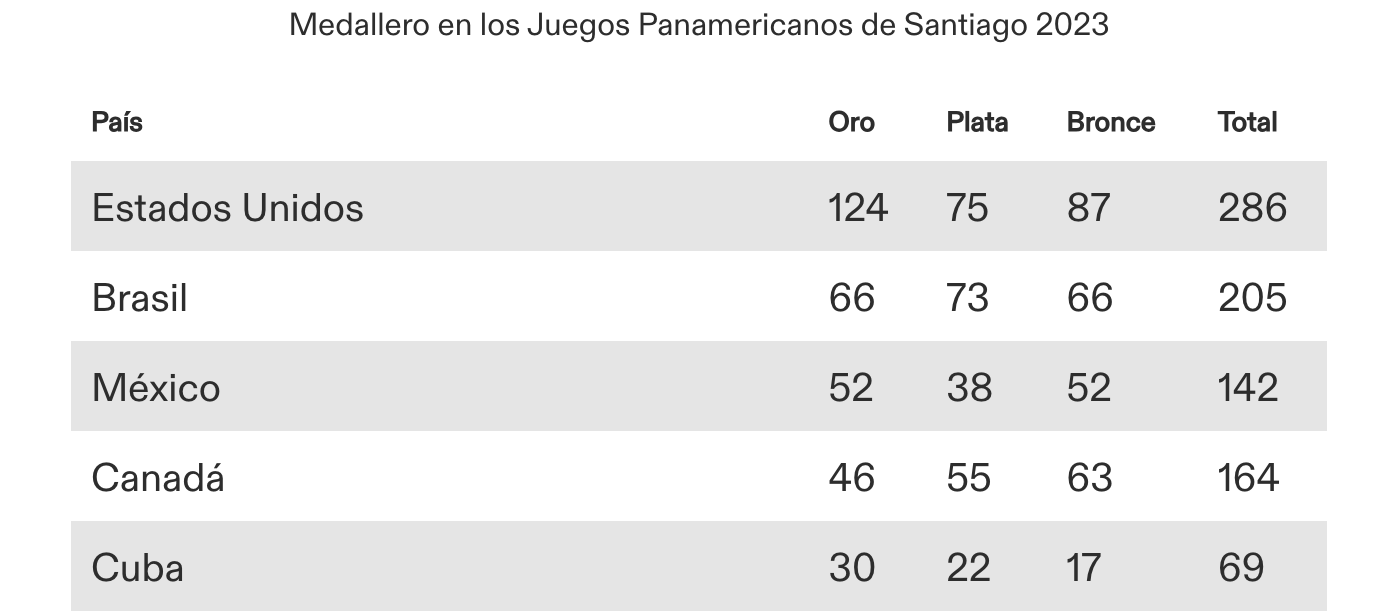The image size is (1376, 616).
Task: Select Estados Unidos gold count 124
Action: pyautogui.click(x=858, y=207)
